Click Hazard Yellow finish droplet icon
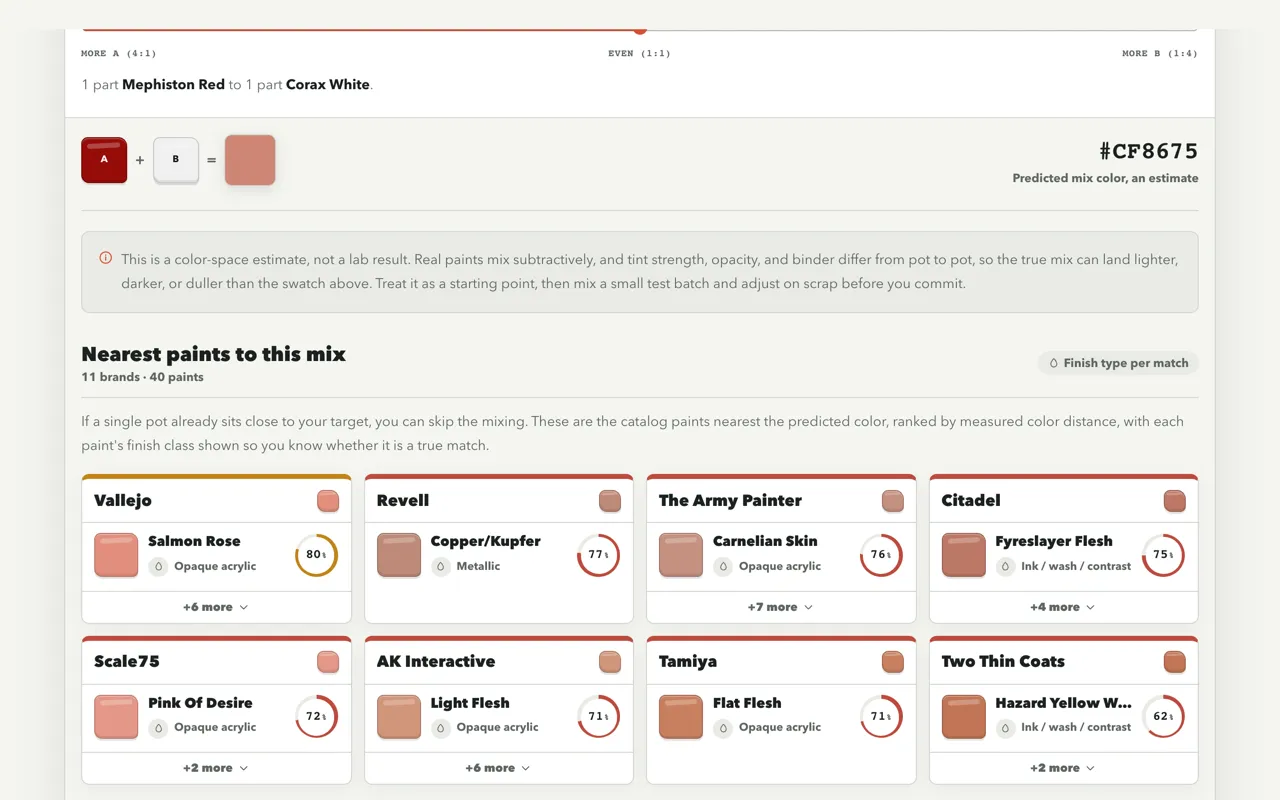The image size is (1280, 800). [1005, 728]
